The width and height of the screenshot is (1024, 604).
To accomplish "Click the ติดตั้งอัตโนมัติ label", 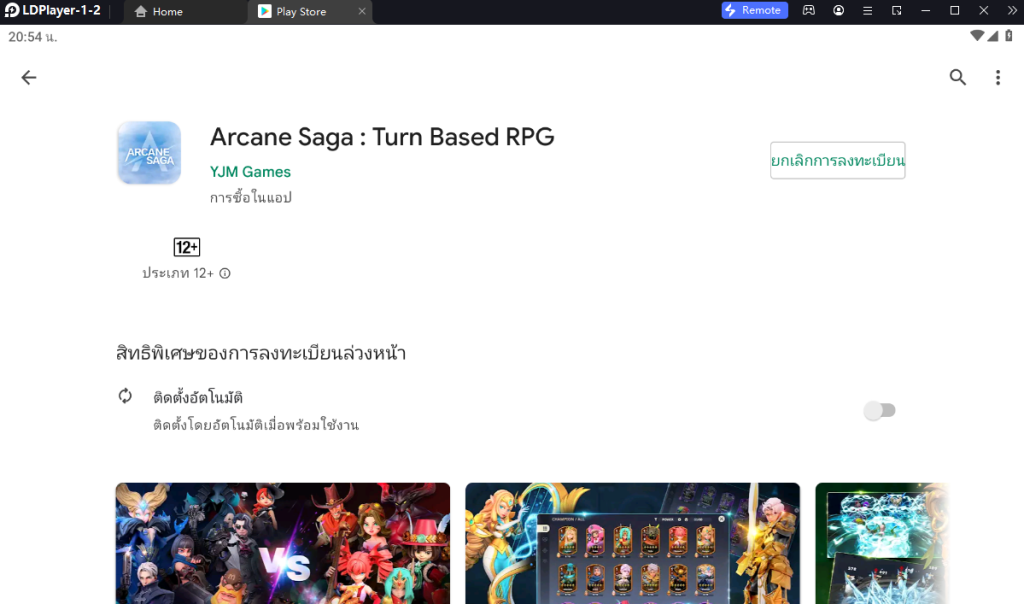I will pos(198,397).
